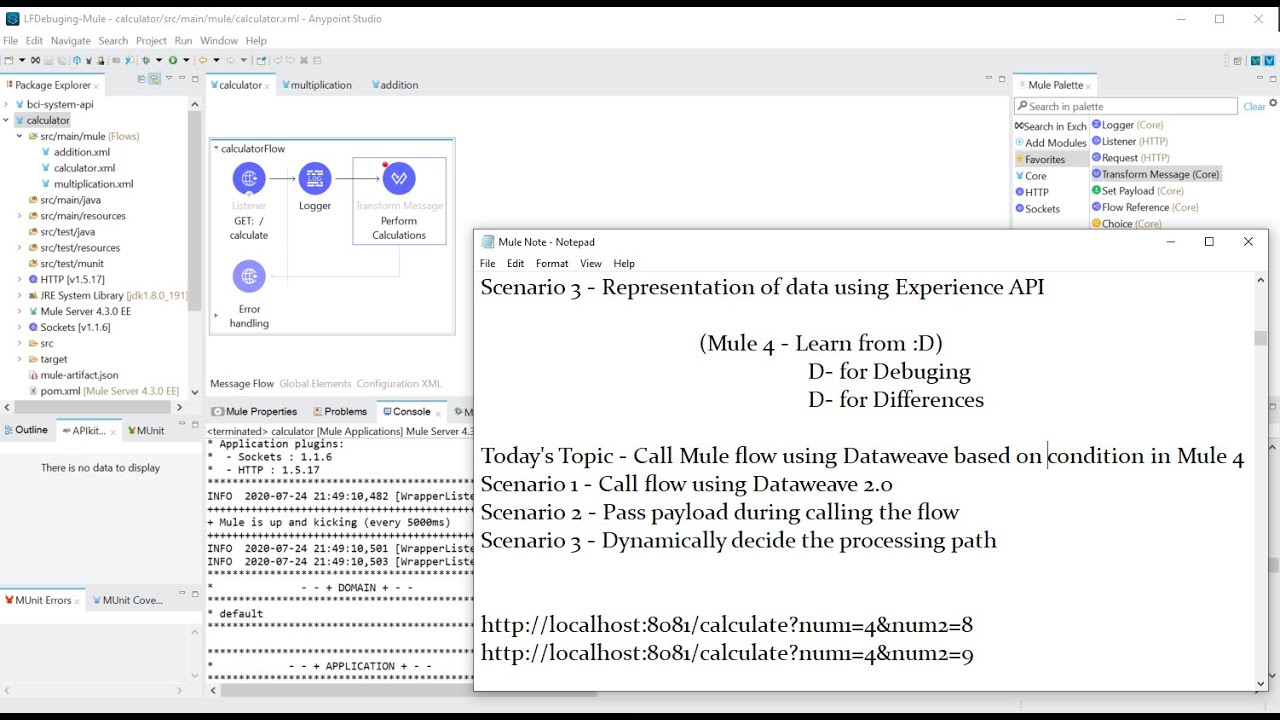This screenshot has height=720, width=1280.
Task: Open Anypoint Studio Run menu
Action: coord(183,41)
